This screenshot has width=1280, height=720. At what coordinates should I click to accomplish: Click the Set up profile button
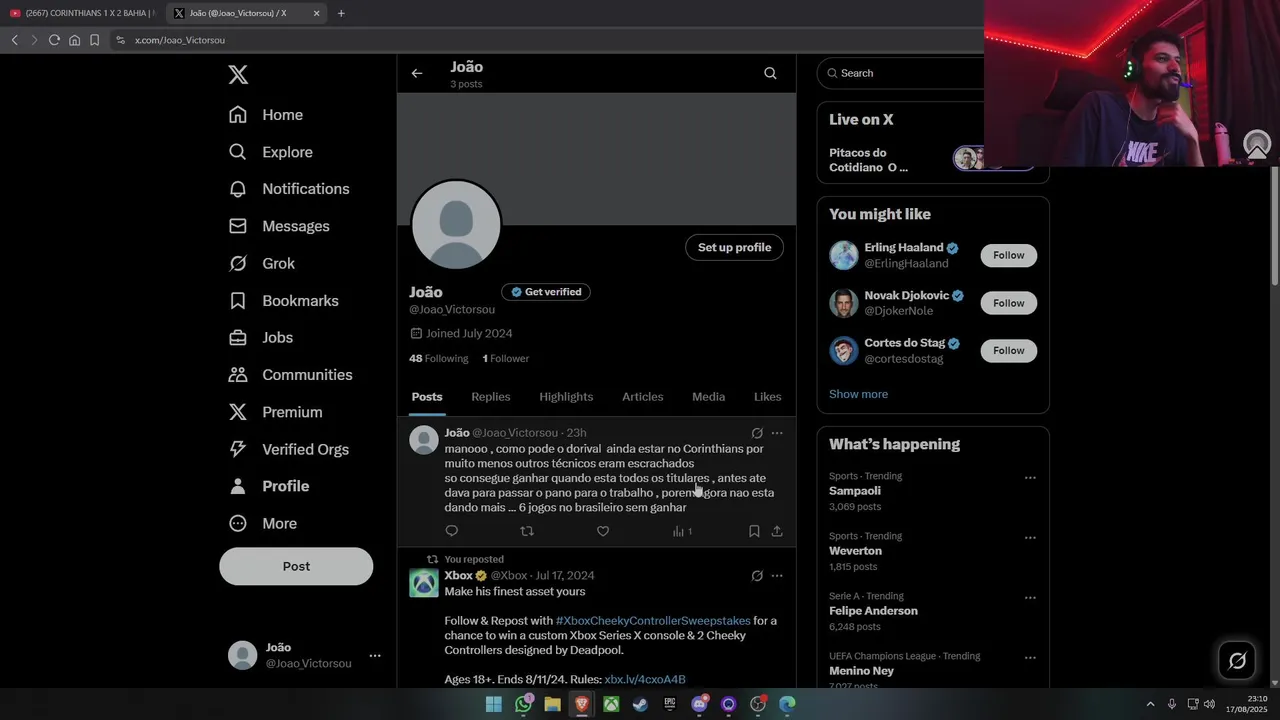[734, 248]
